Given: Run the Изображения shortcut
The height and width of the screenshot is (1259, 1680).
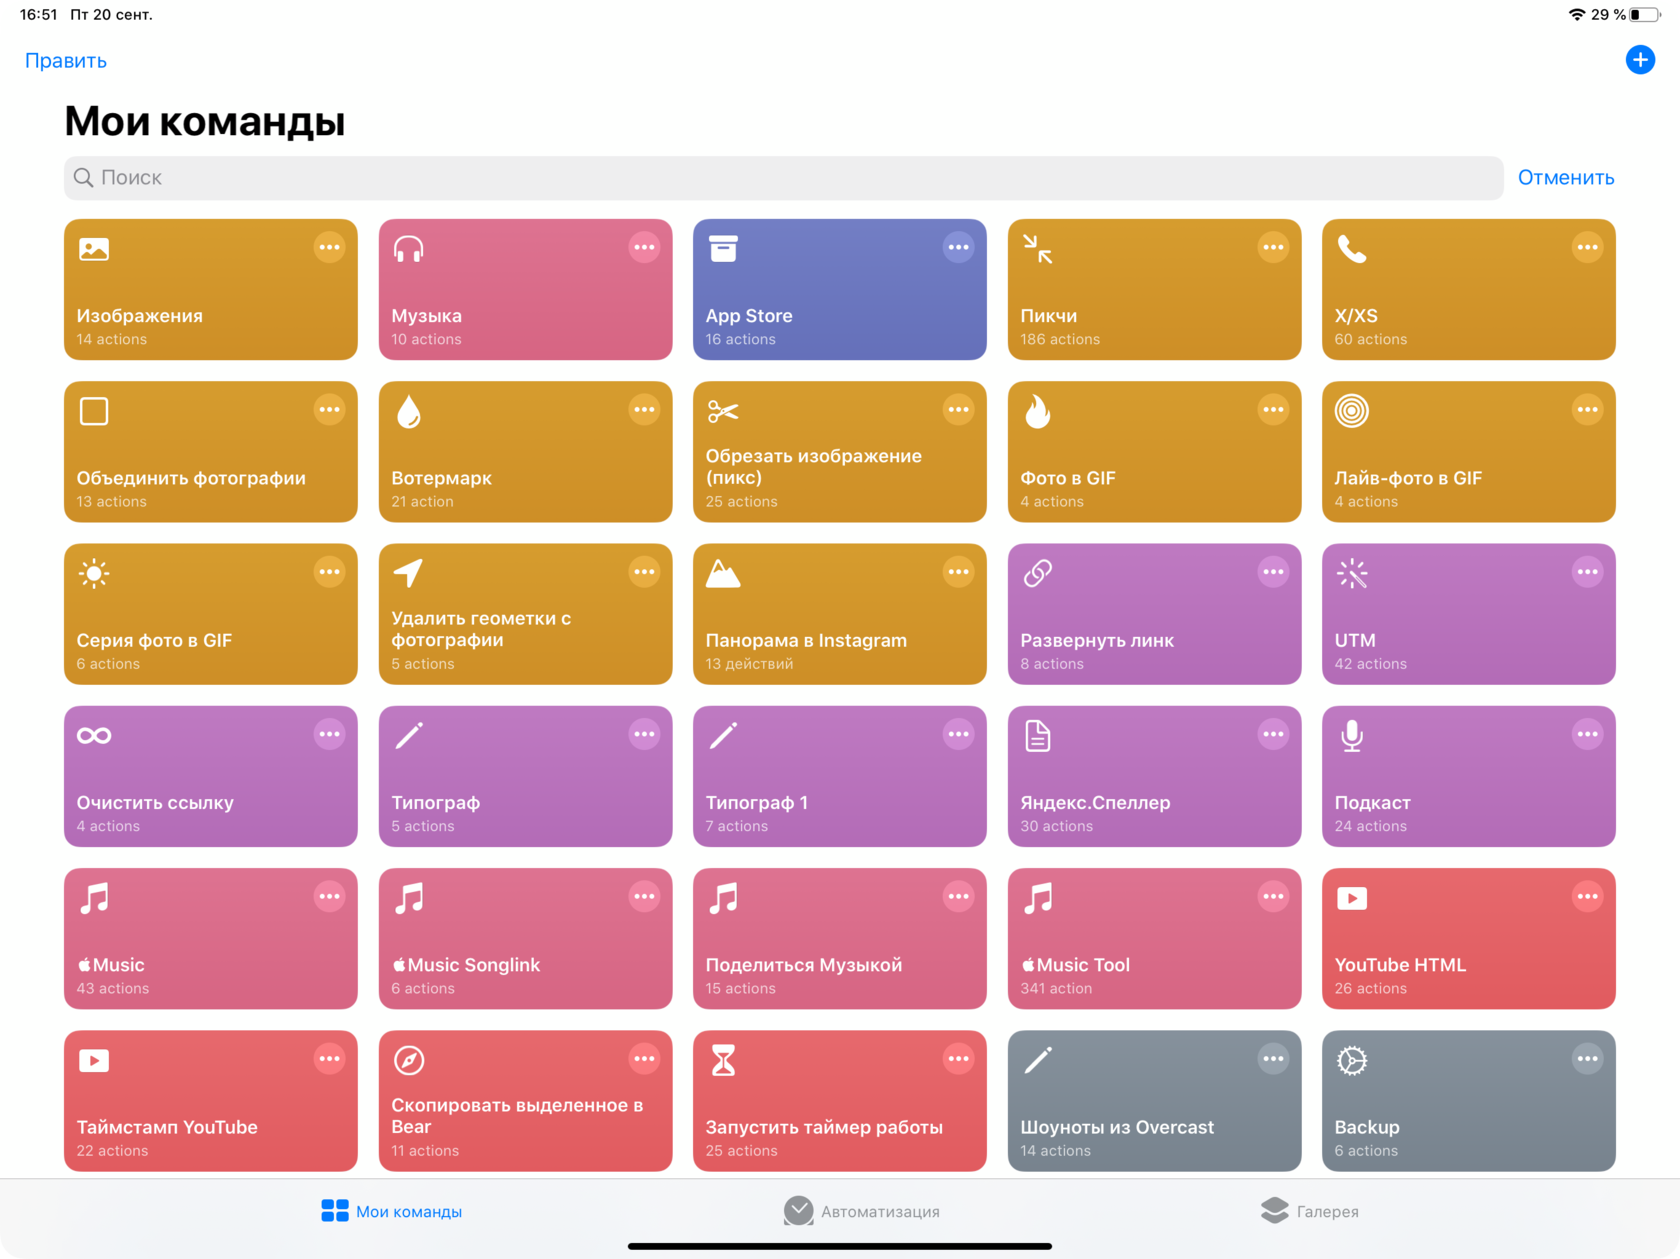Looking at the screenshot, I should coord(211,290).
